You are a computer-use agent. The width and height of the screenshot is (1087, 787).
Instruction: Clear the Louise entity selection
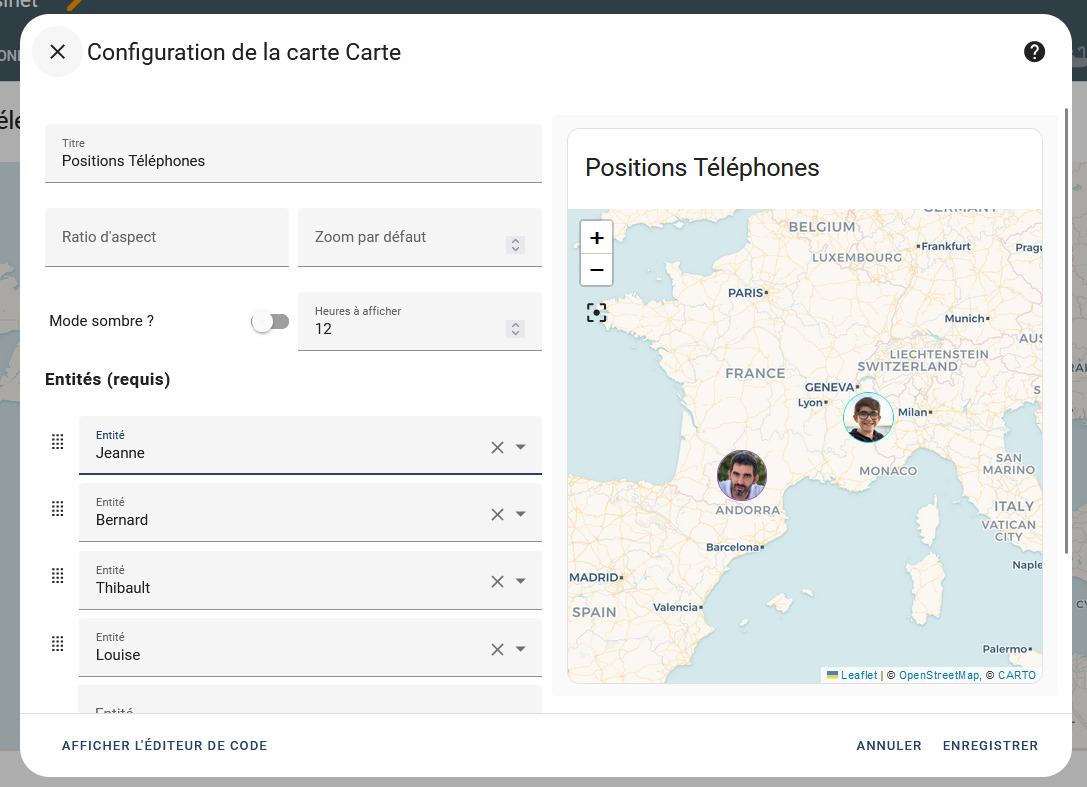[x=497, y=649]
